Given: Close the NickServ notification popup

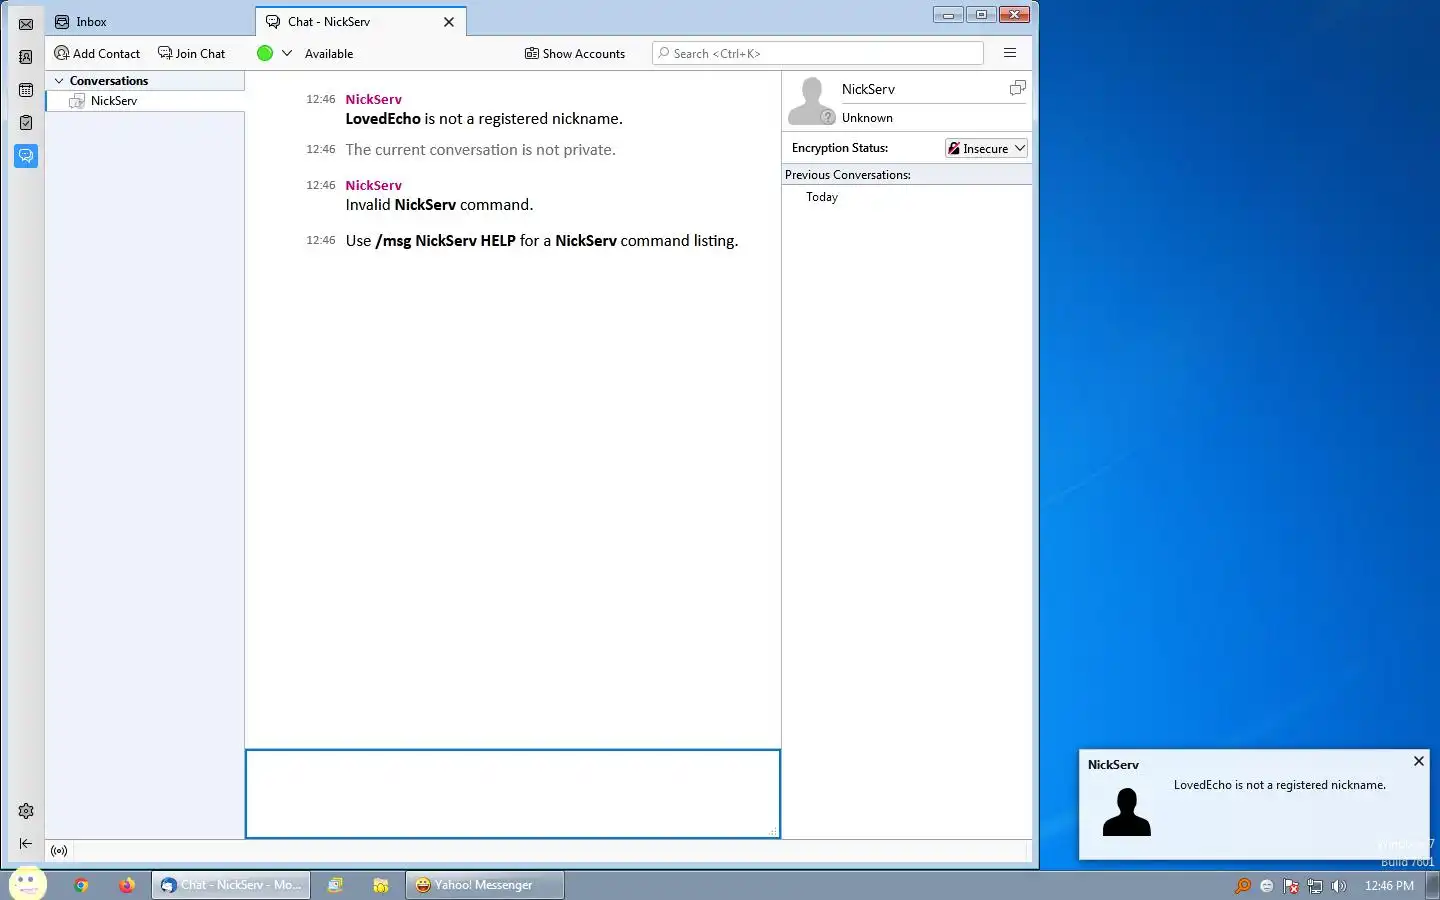Looking at the screenshot, I should click(1418, 761).
